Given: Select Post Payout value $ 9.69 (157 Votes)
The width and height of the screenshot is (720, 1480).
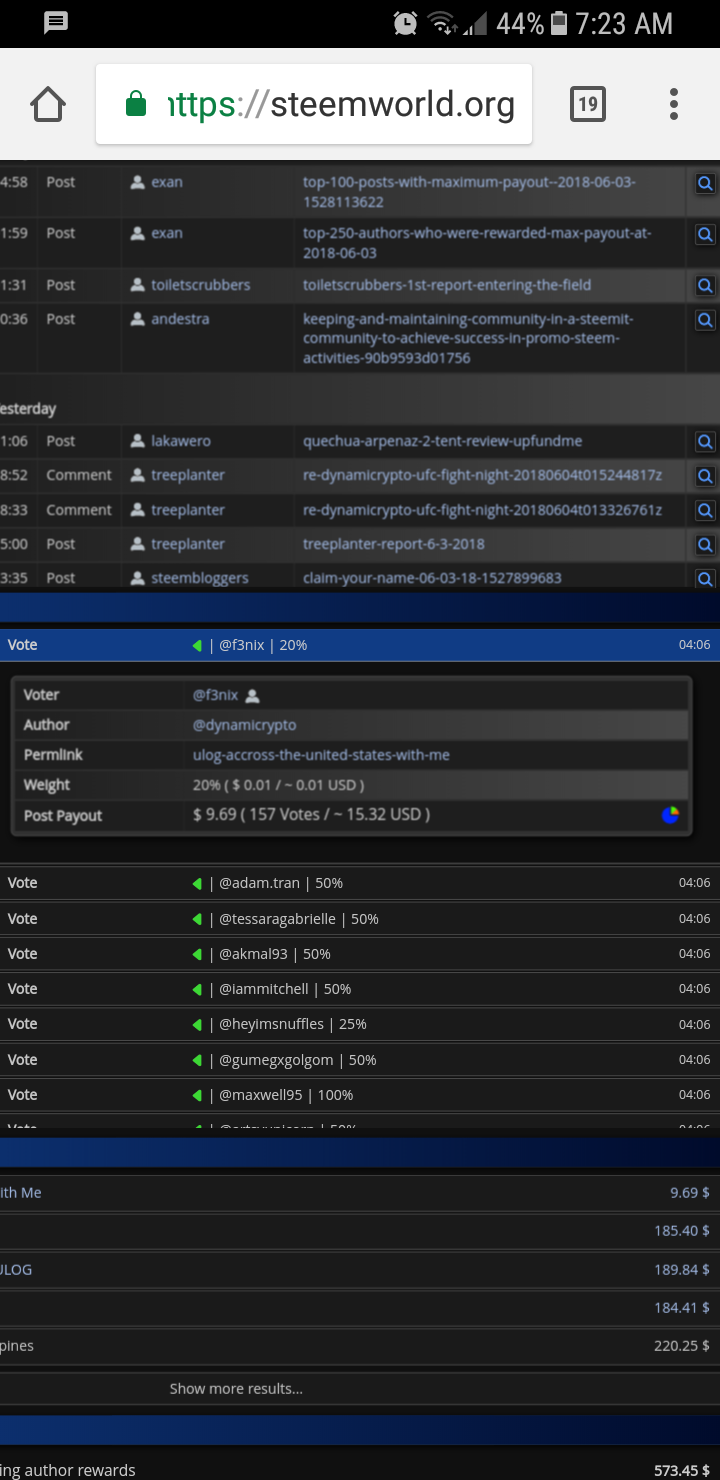Looking at the screenshot, I should pos(311,815).
